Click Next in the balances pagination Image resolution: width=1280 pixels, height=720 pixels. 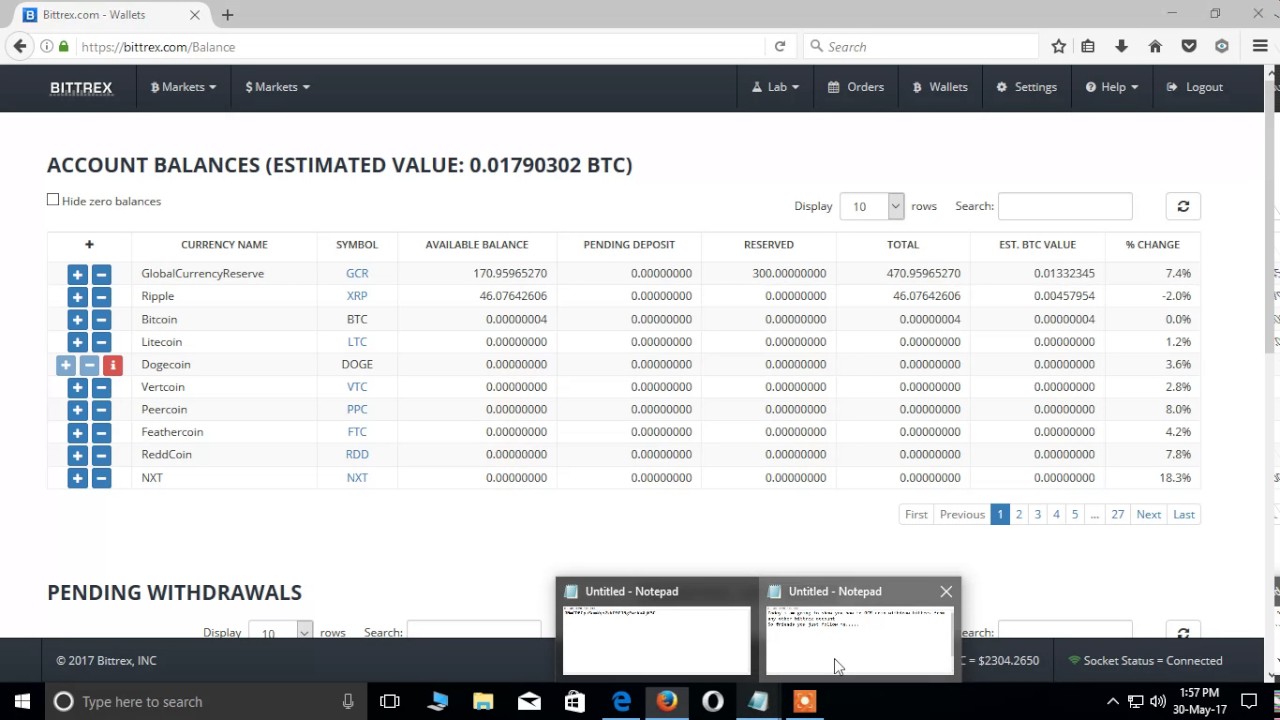pyautogui.click(x=1148, y=514)
